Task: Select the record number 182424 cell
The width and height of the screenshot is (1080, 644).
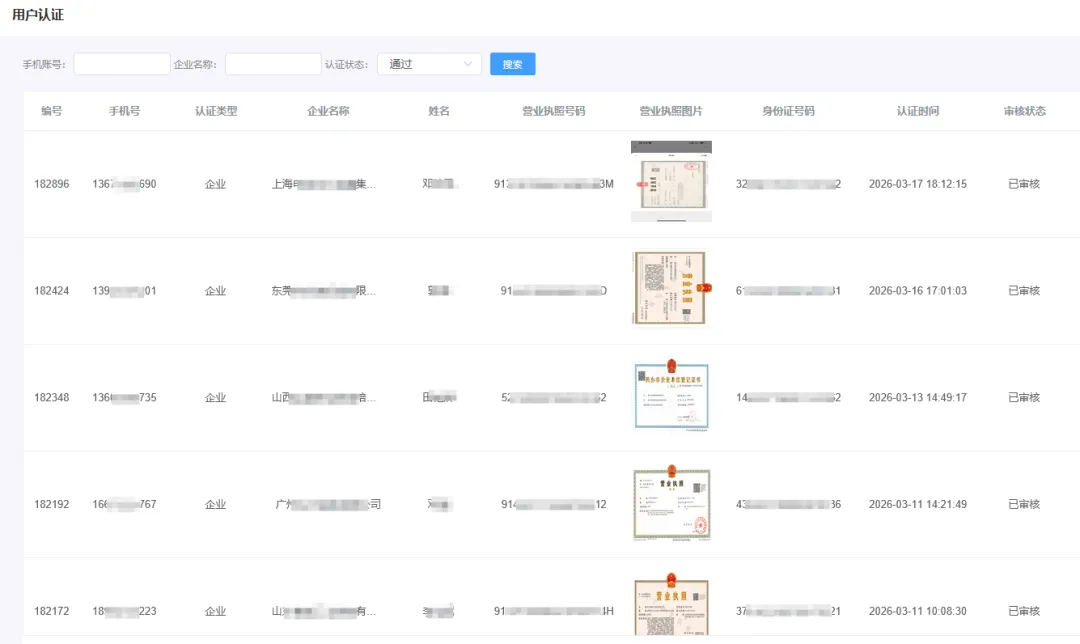Action: tap(52, 291)
